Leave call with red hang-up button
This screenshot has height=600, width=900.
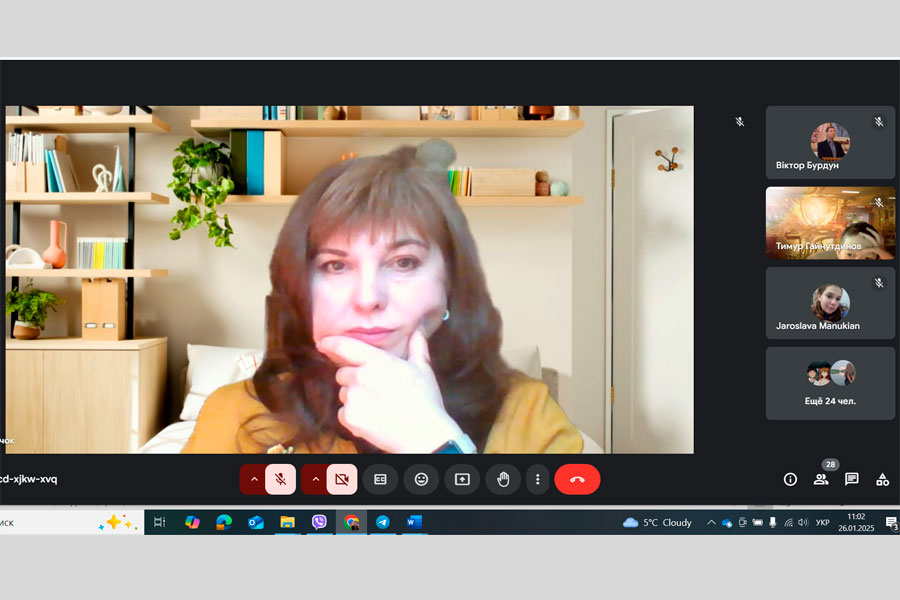point(577,479)
